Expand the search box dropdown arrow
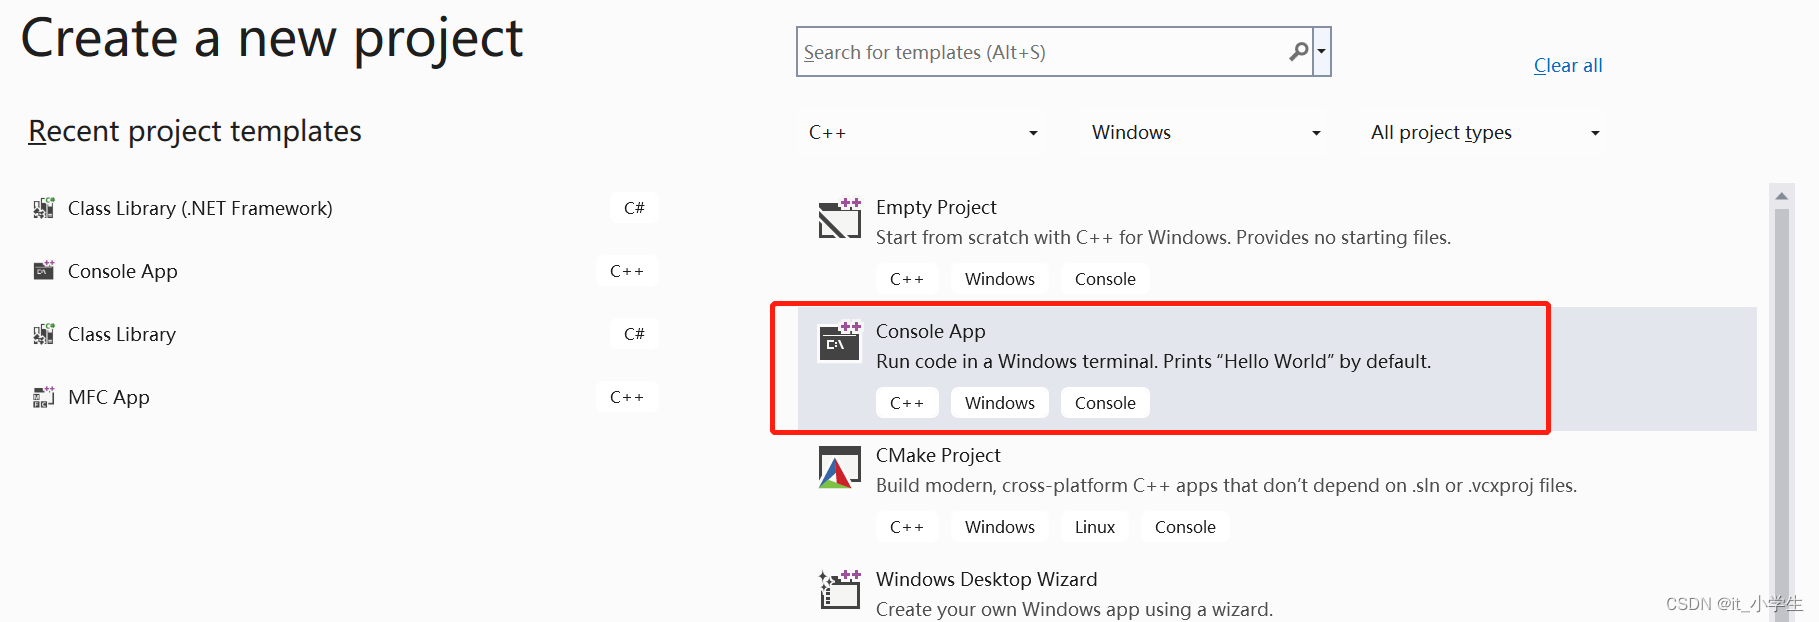 coord(1322,51)
